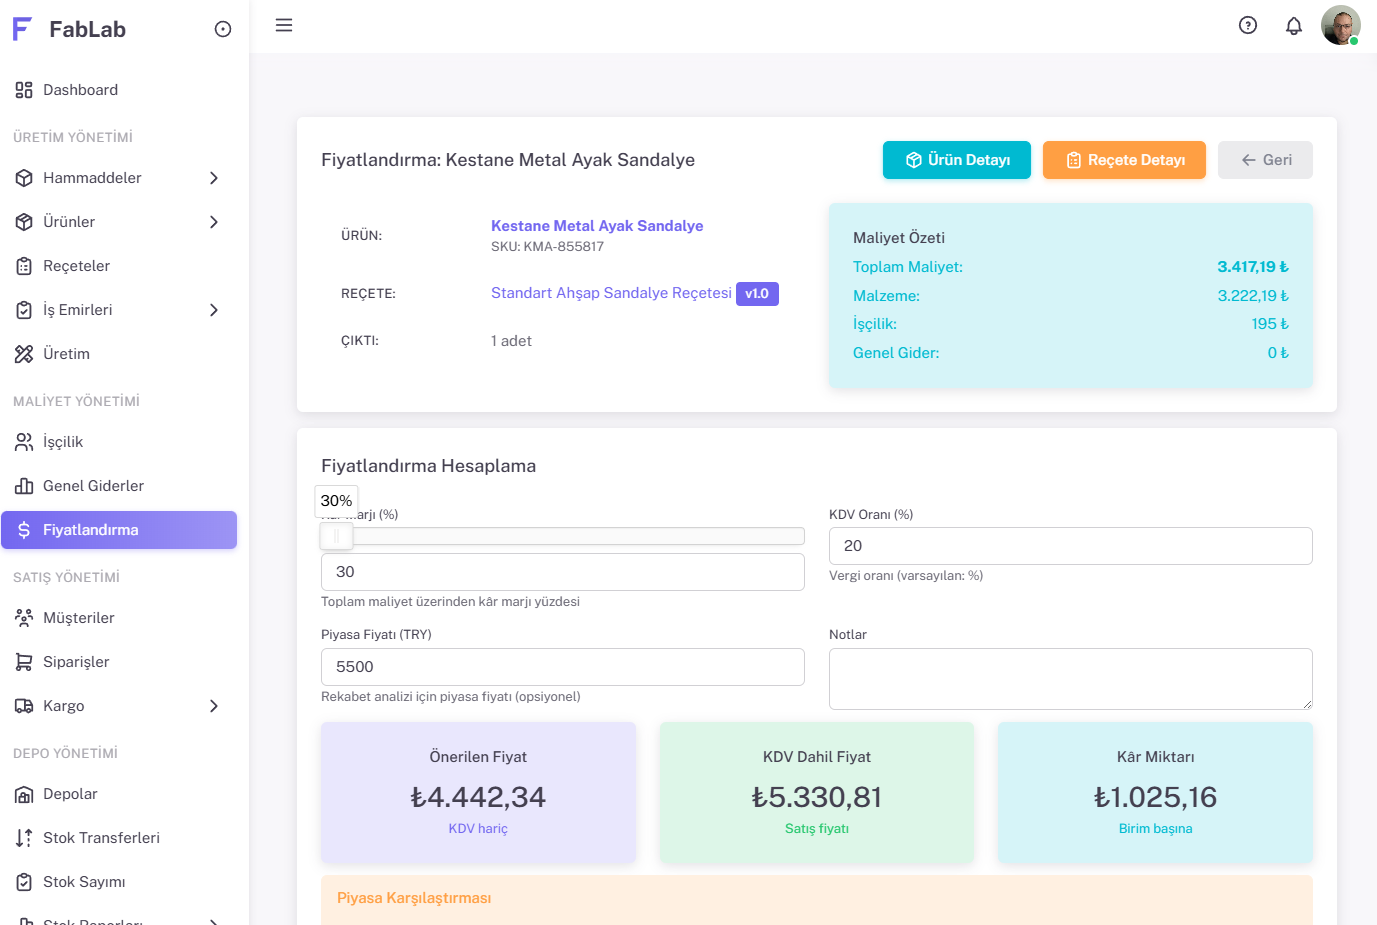Screen dimensions: 1377x925
Task: Click the Reçete Detayı button
Action: pyautogui.click(x=1124, y=160)
